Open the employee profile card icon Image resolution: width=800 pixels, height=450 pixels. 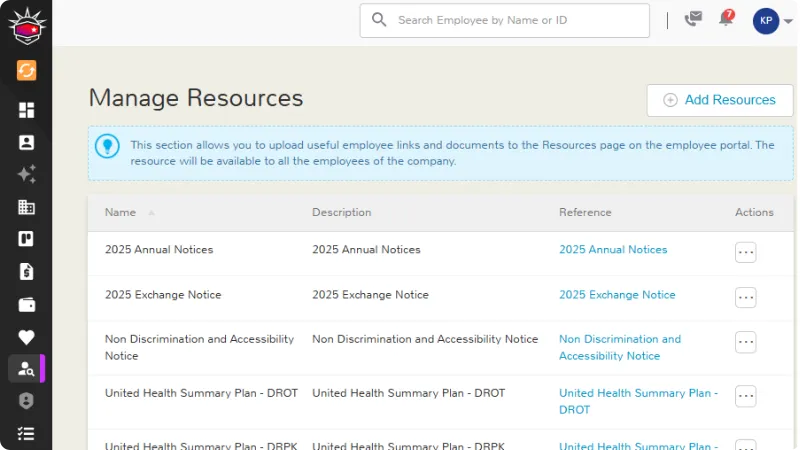coord(27,142)
